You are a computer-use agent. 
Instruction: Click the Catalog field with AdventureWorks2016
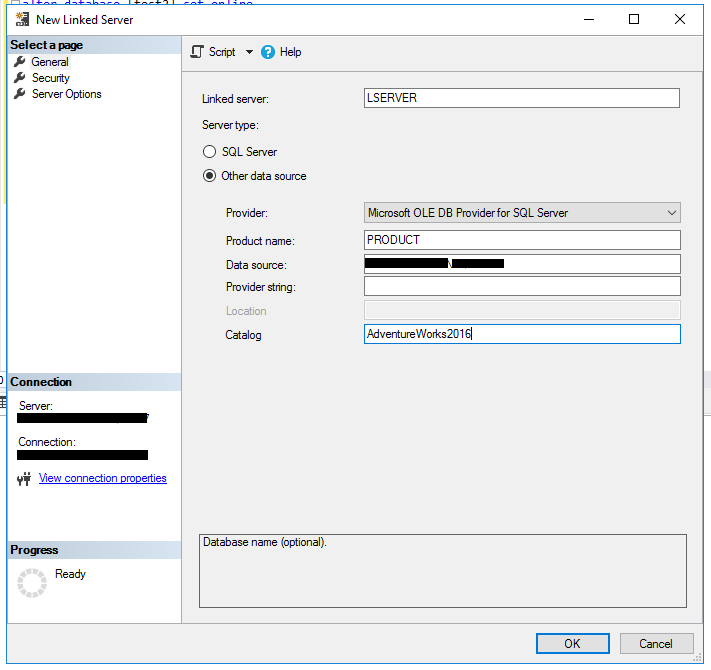click(522, 334)
